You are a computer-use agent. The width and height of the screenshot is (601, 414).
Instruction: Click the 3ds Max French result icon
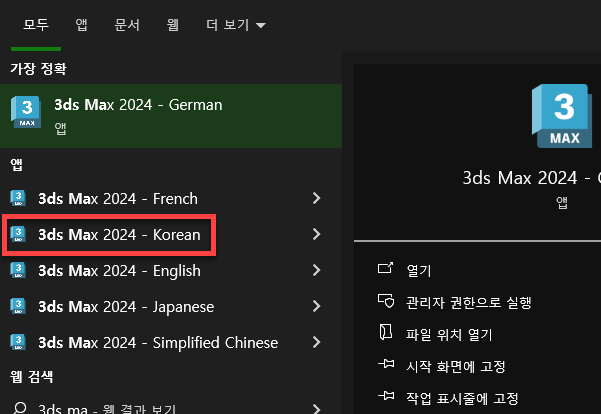pos(18,198)
